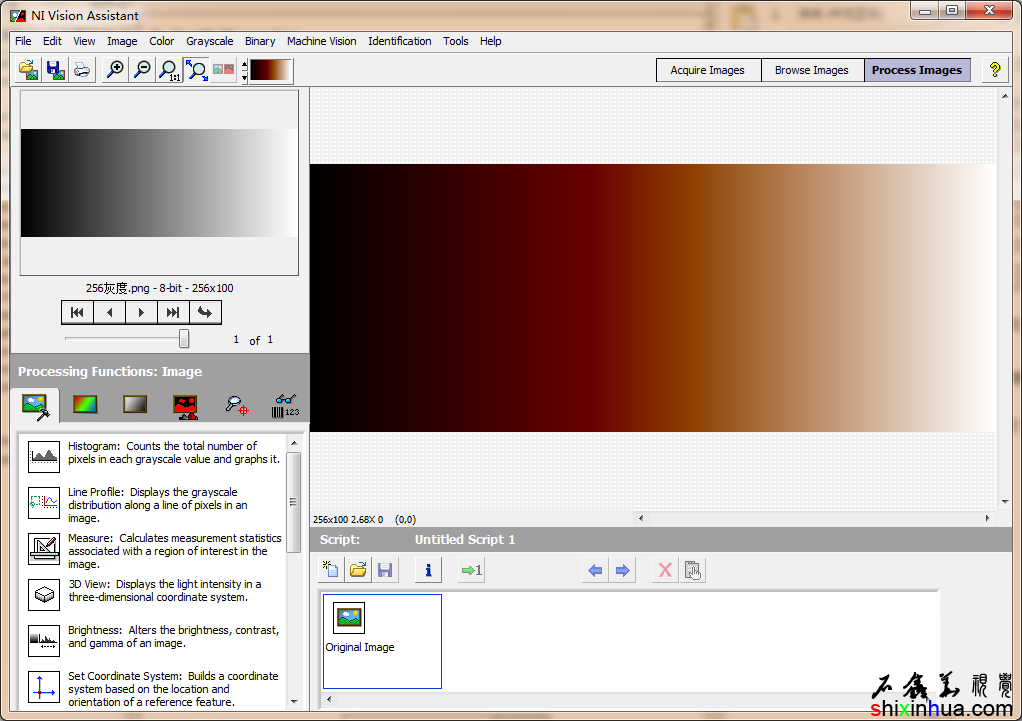
Task: Click the image navigation slider handle
Action: 184,339
